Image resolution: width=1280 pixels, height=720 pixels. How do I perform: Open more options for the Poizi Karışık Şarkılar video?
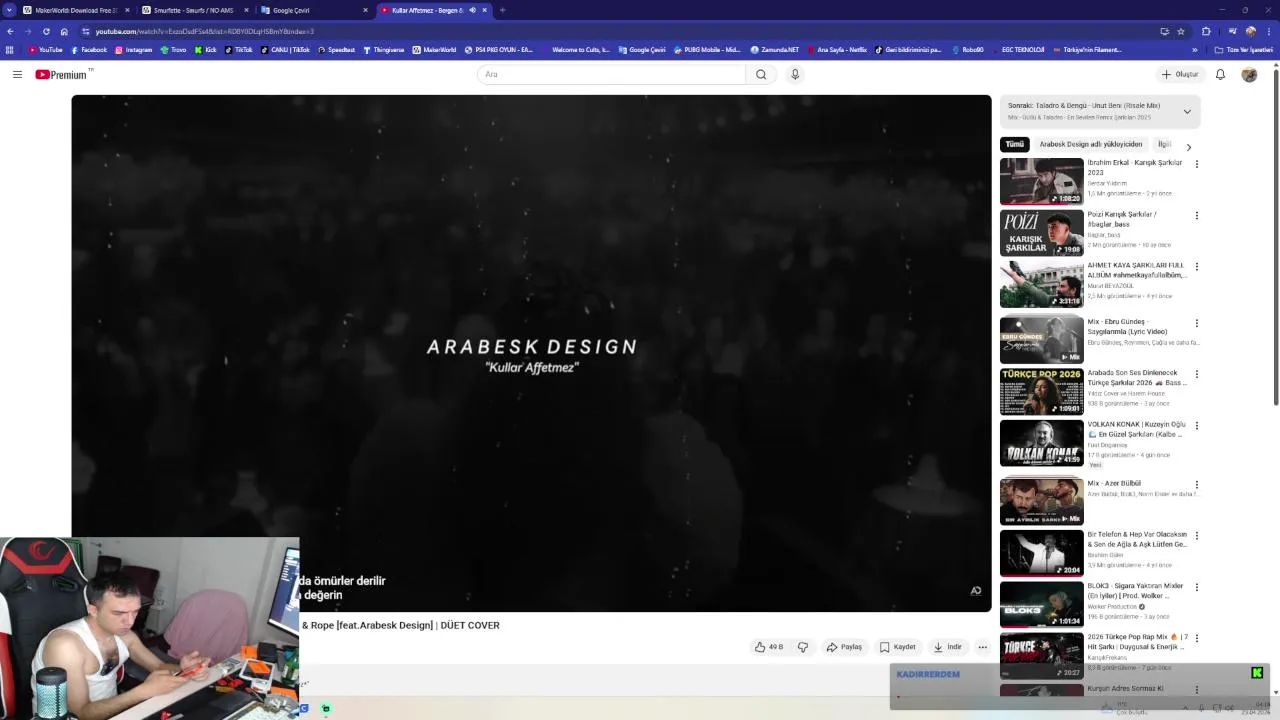click(1196, 215)
